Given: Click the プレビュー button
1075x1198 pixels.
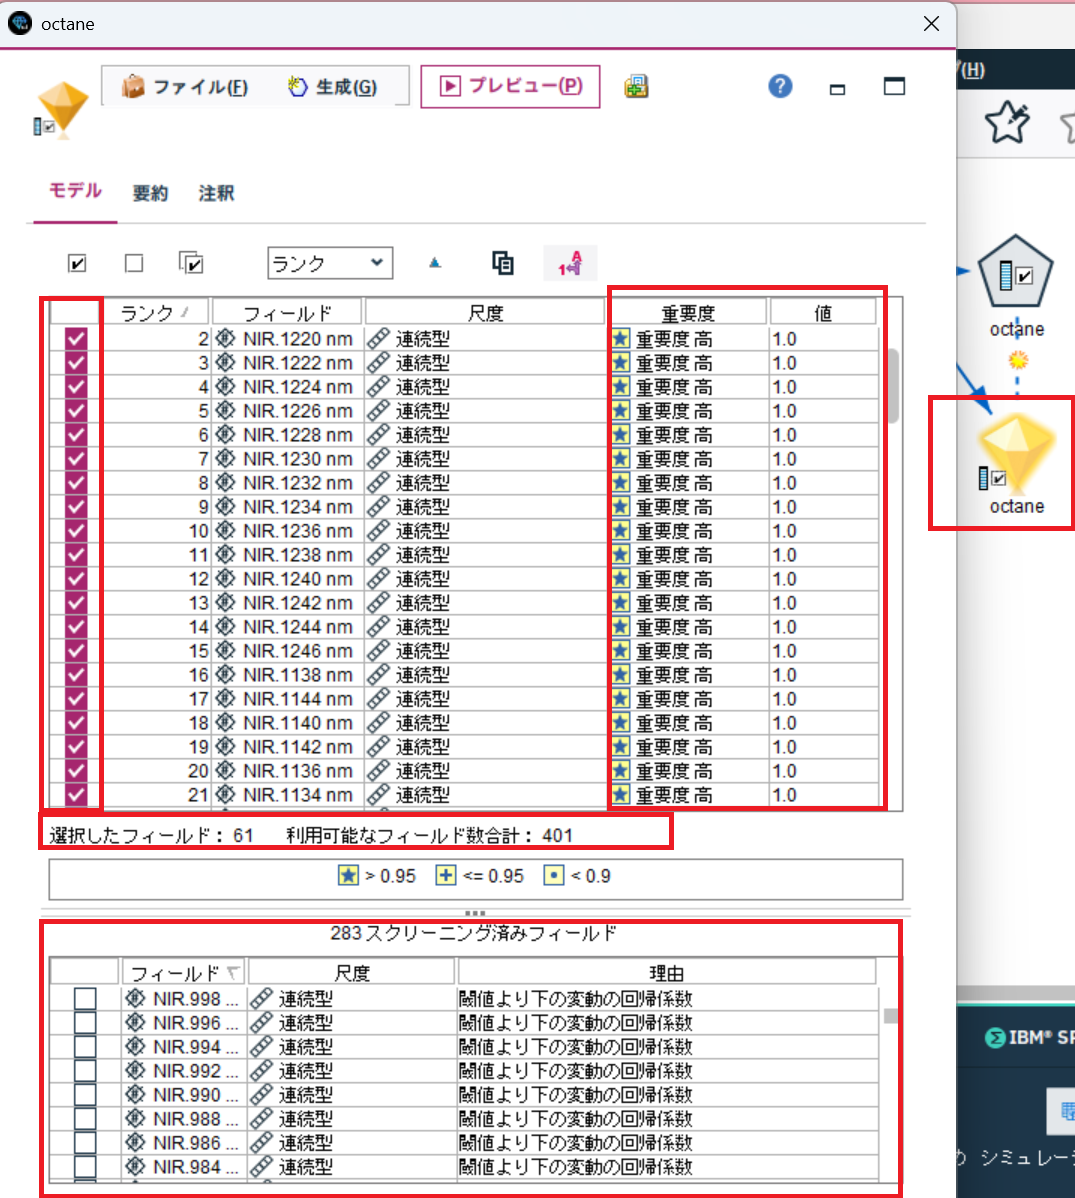Looking at the screenshot, I should (510, 86).
